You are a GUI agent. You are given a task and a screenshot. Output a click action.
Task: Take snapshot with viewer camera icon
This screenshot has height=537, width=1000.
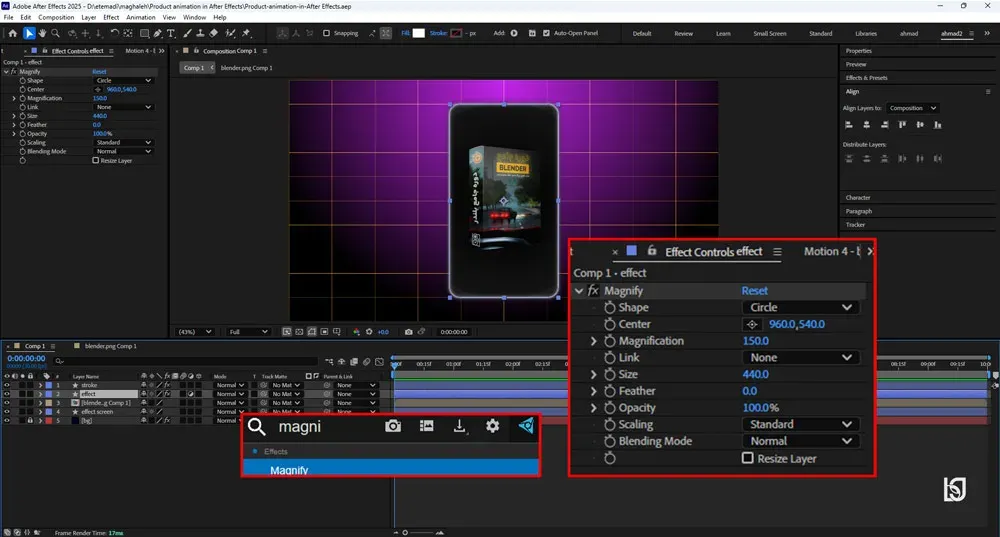click(x=408, y=332)
